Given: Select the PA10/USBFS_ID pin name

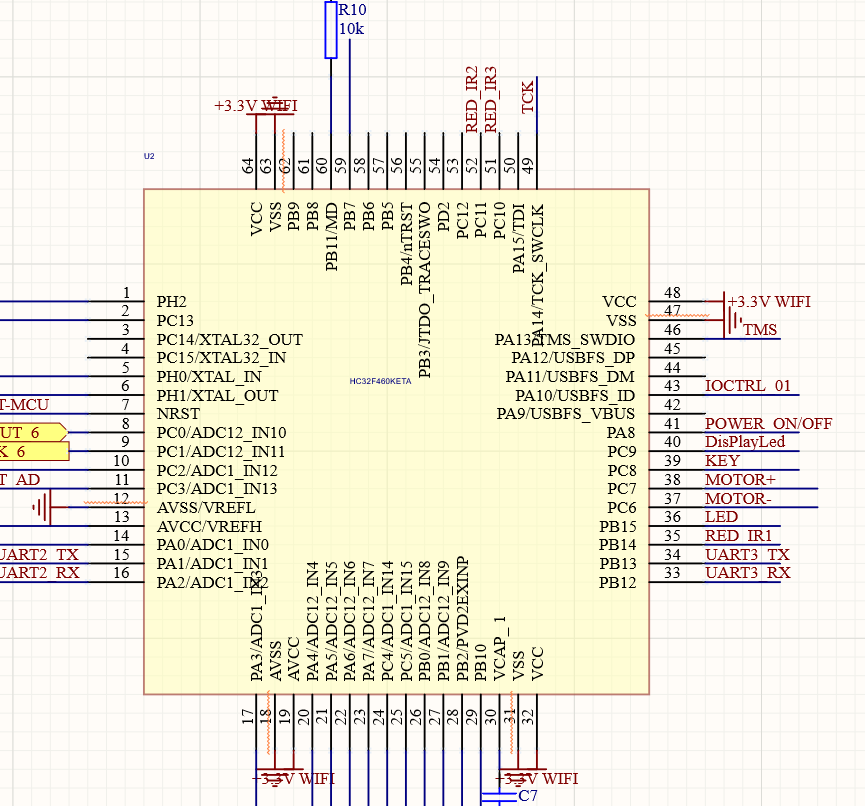Looking at the screenshot, I should (x=575, y=396).
